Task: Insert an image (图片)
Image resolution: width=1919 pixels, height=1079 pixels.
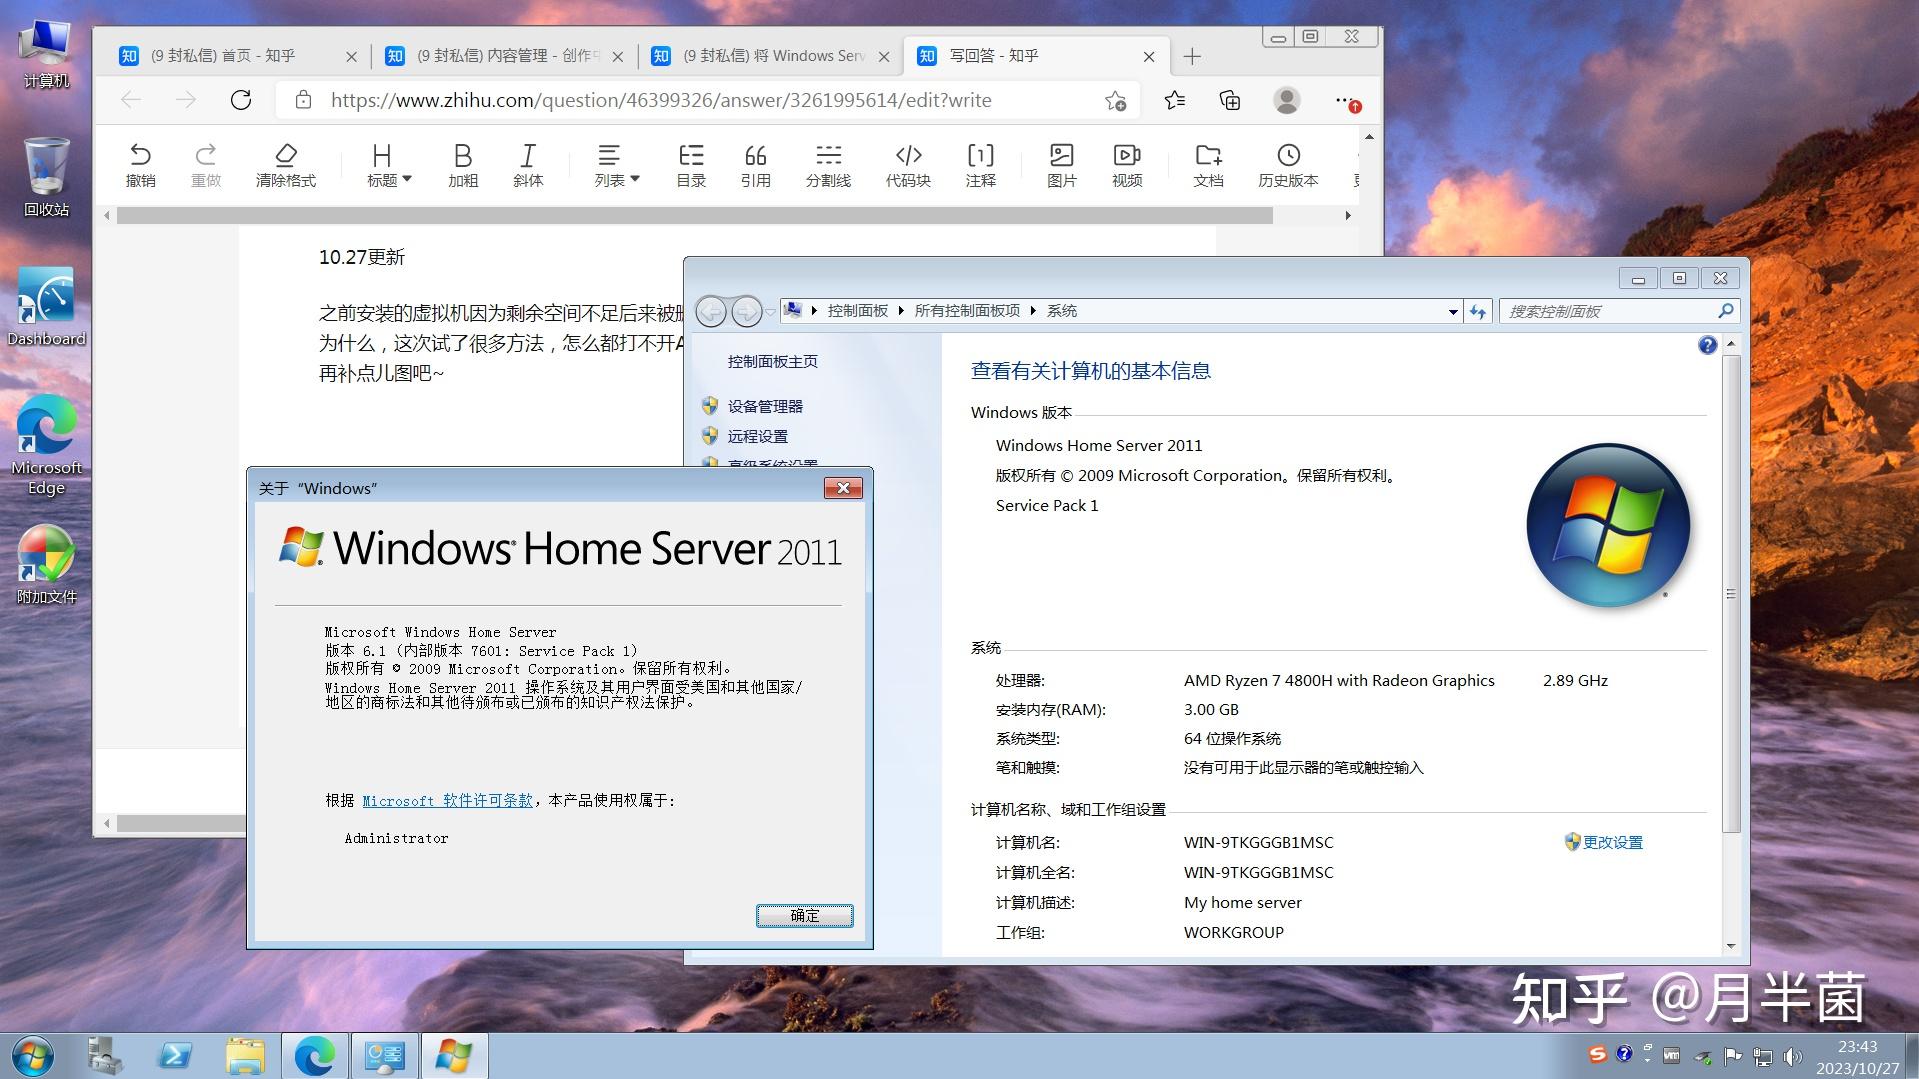Action: click(x=1062, y=165)
